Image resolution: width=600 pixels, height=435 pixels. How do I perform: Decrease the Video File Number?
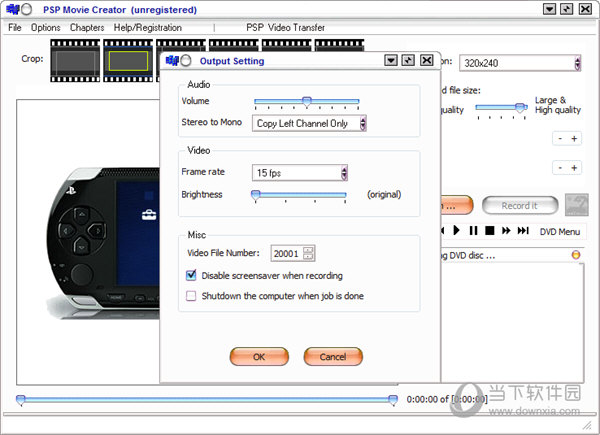[x=308, y=257]
